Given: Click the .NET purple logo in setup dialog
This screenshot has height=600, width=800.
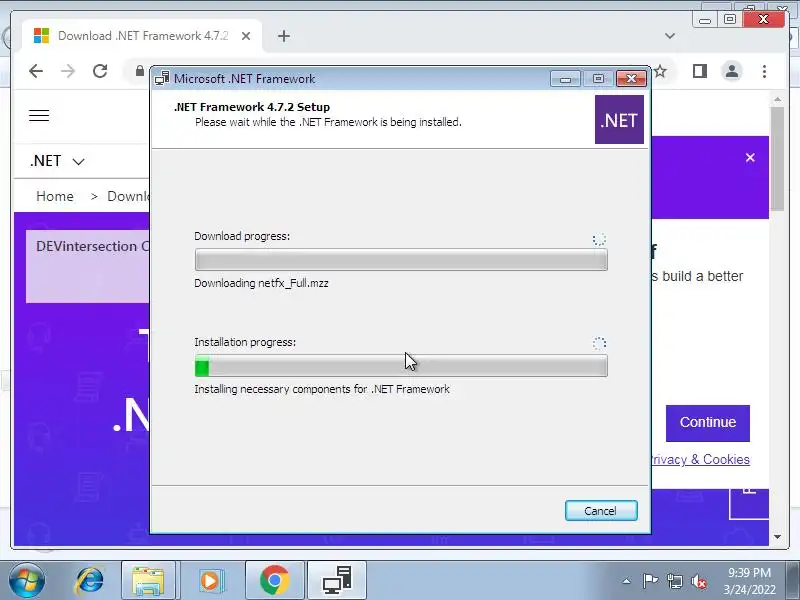Looking at the screenshot, I should [x=619, y=120].
